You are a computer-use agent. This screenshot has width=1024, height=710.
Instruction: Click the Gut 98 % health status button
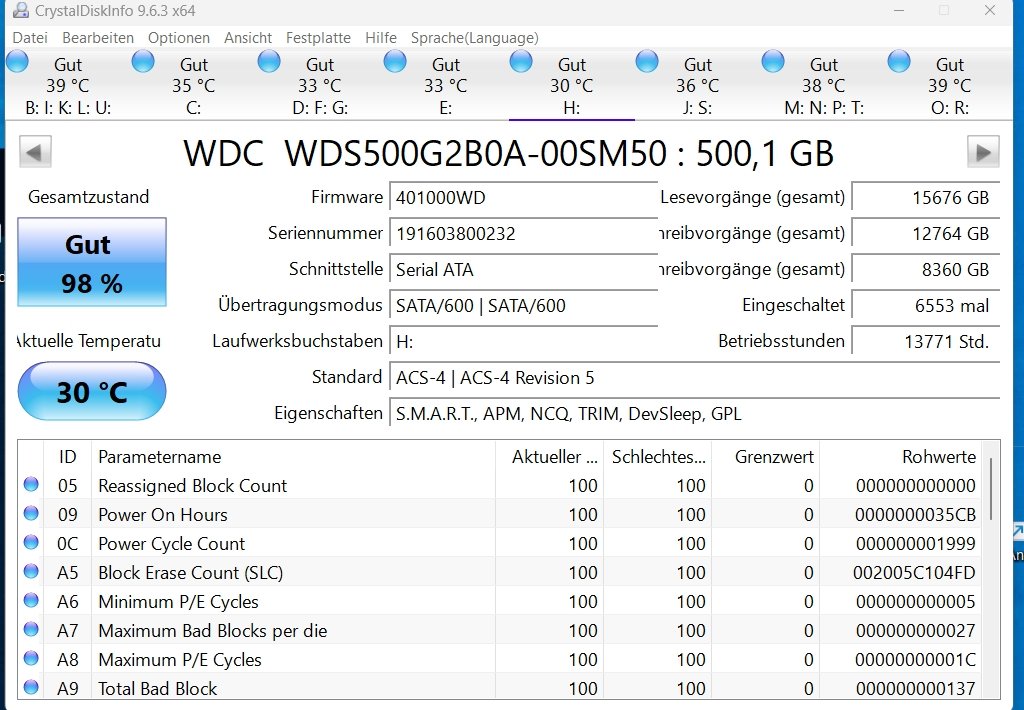(92, 263)
